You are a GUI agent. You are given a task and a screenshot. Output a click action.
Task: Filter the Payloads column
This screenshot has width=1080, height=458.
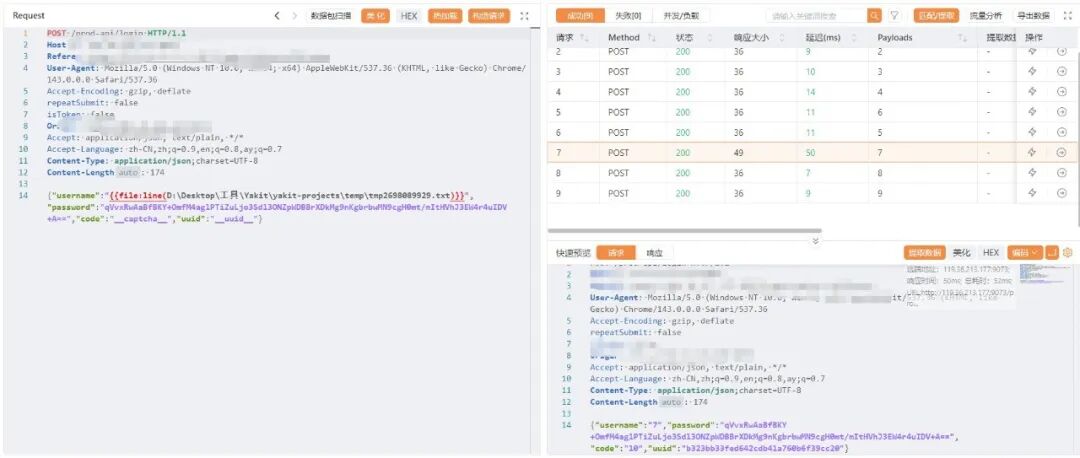(962, 37)
